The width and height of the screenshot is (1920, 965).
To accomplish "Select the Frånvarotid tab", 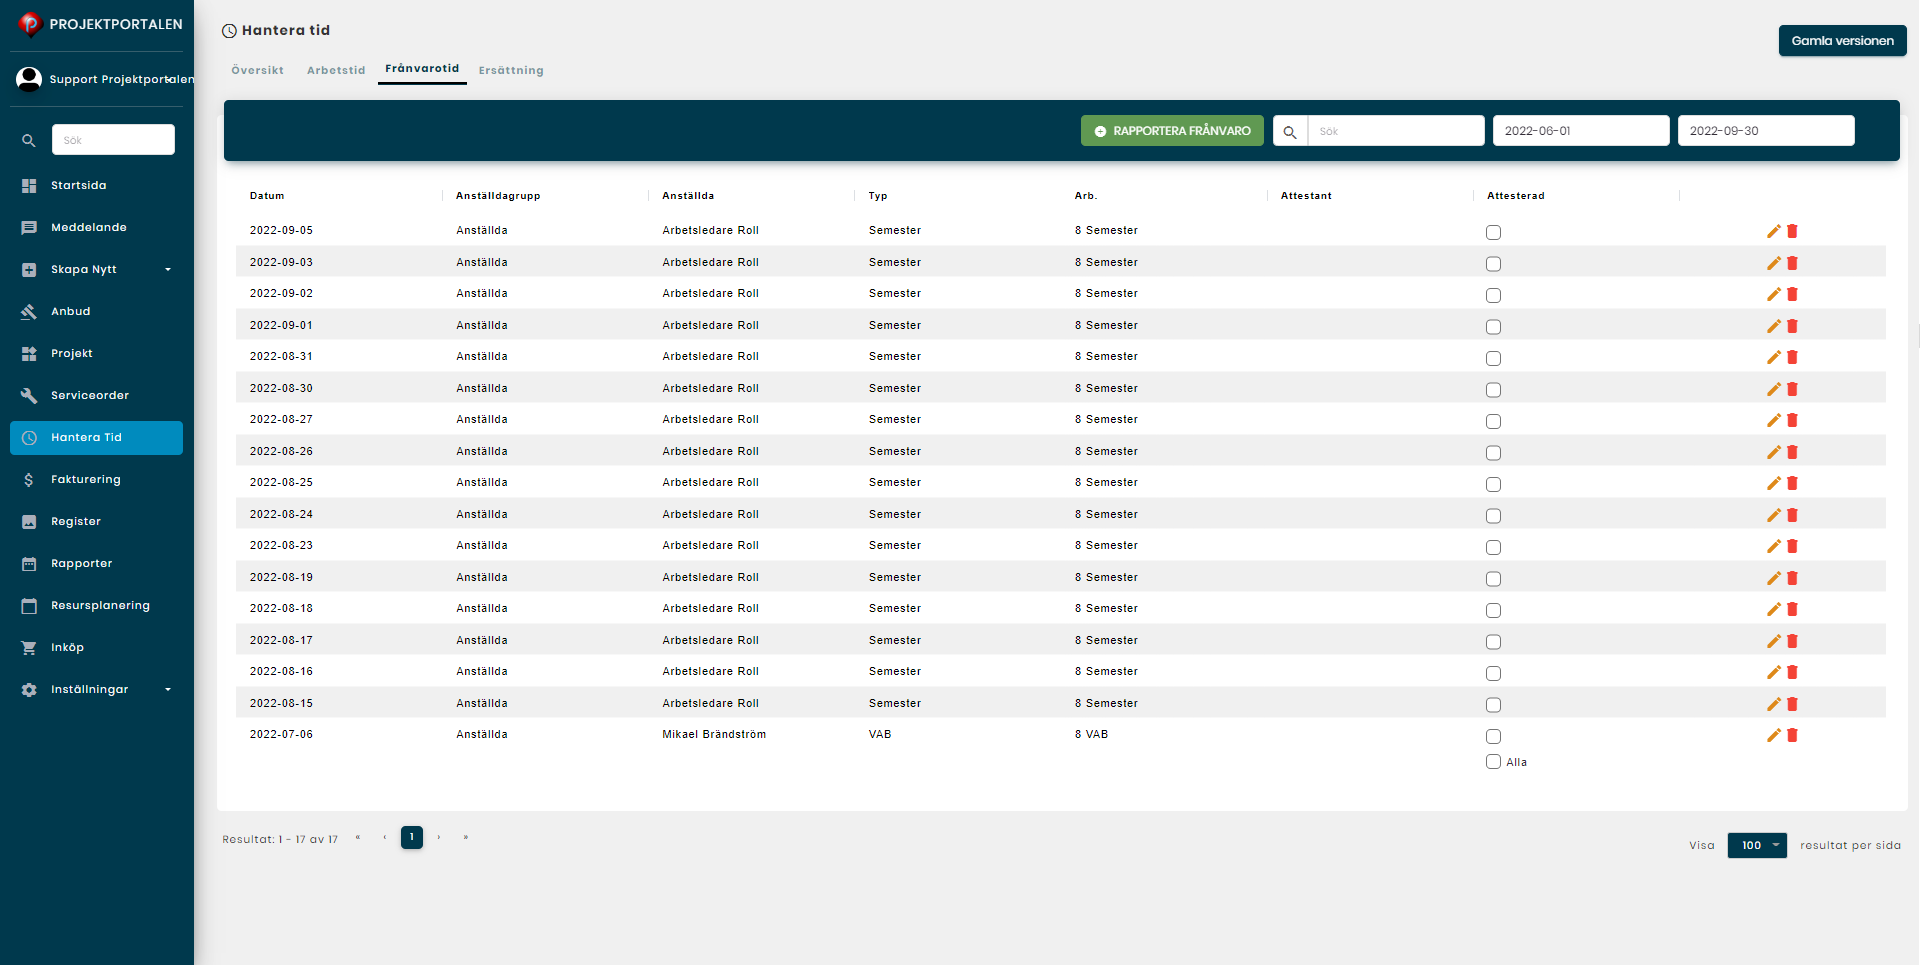I will click(x=422, y=69).
